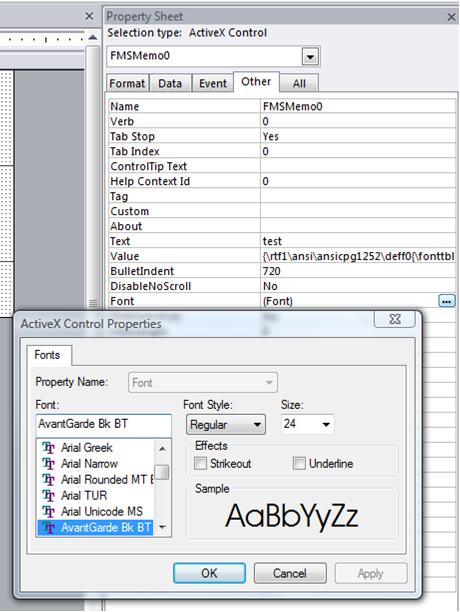Image resolution: width=460 pixels, height=612 pixels.
Task: Select Arial Rounded MT font
Action: [x=107, y=479]
